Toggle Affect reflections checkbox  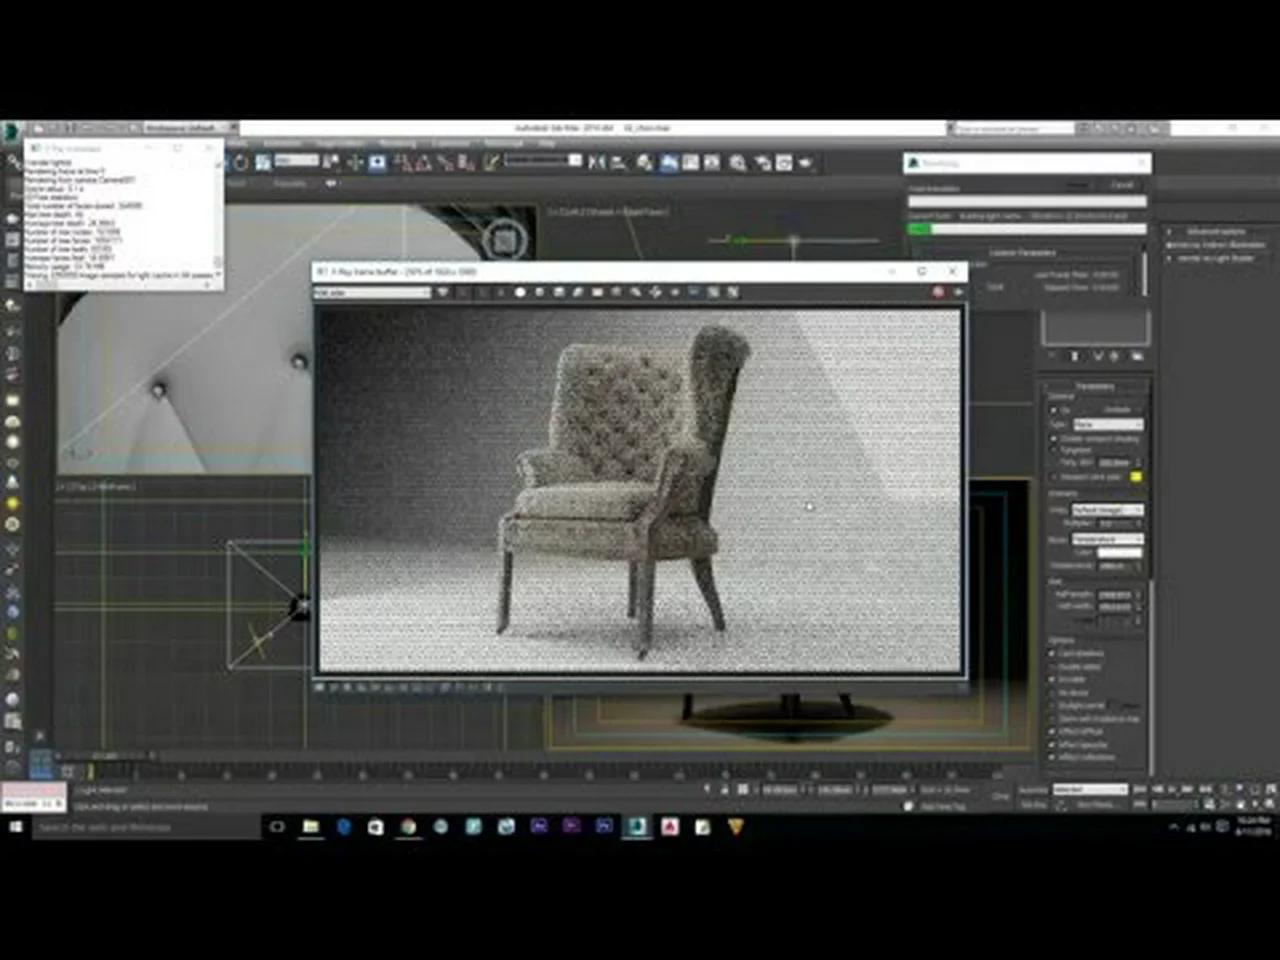(x=1051, y=757)
